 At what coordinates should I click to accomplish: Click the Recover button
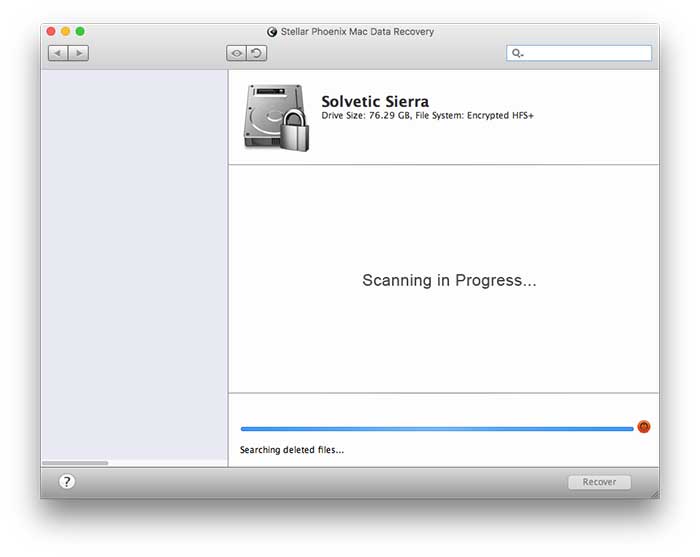pyautogui.click(x=599, y=482)
